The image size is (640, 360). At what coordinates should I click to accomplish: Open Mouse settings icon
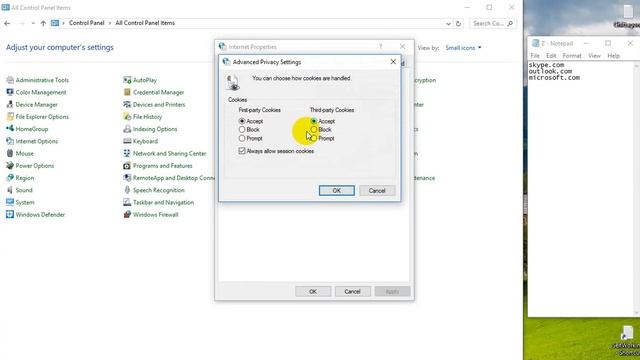[x=10, y=153]
